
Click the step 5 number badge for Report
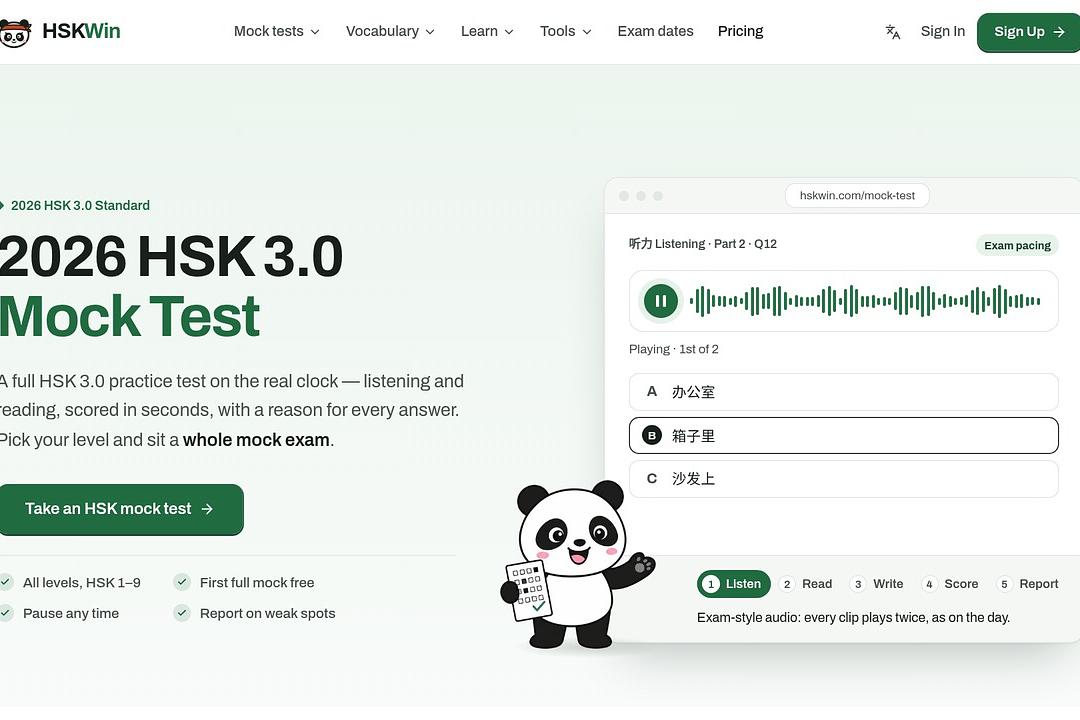[x=1004, y=584]
